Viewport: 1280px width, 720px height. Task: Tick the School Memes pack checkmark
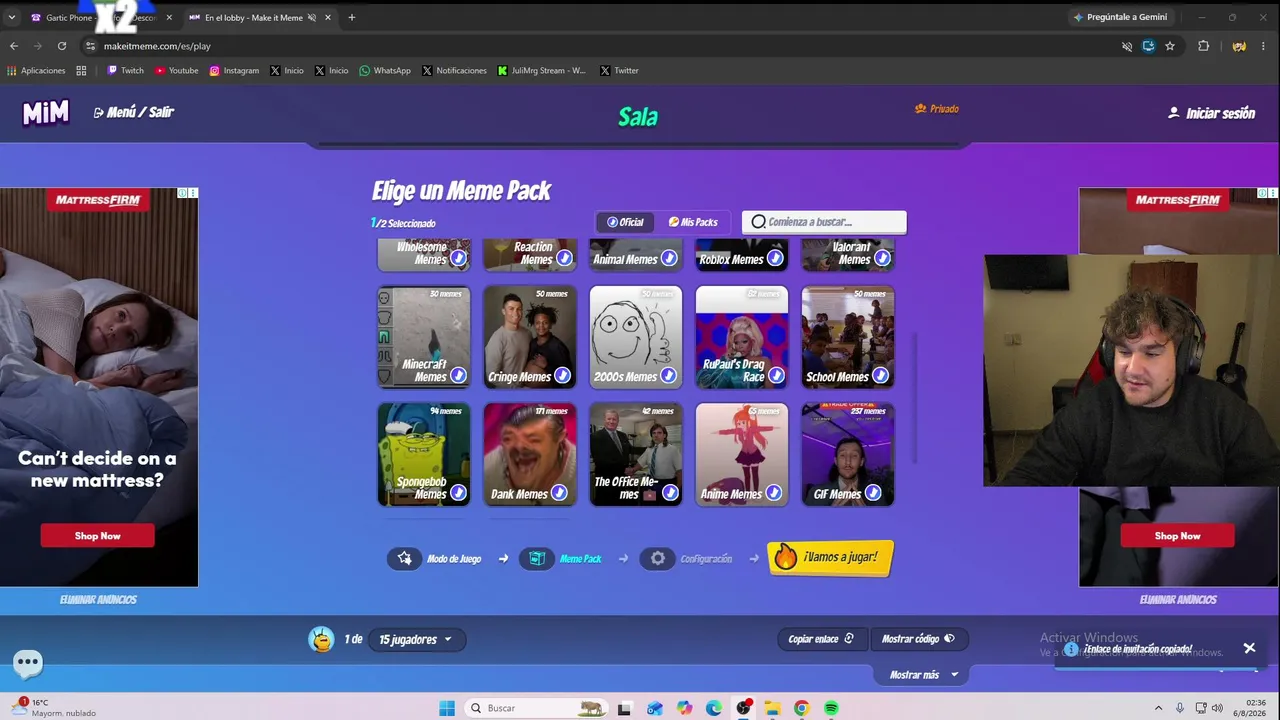880,375
